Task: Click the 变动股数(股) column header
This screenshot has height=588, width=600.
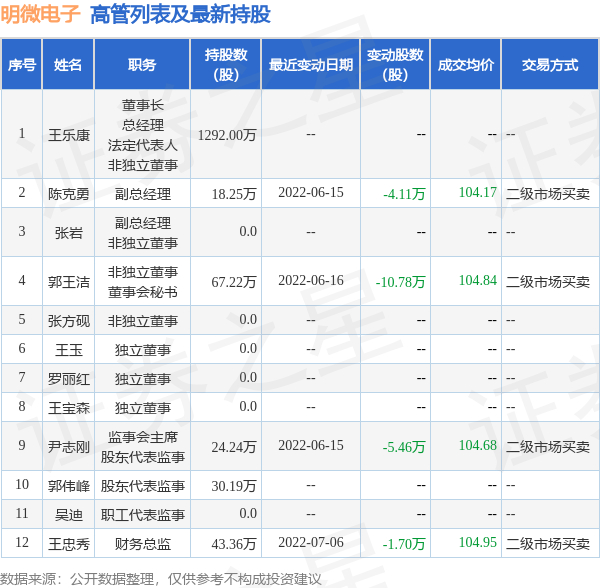Action: pyautogui.click(x=395, y=64)
